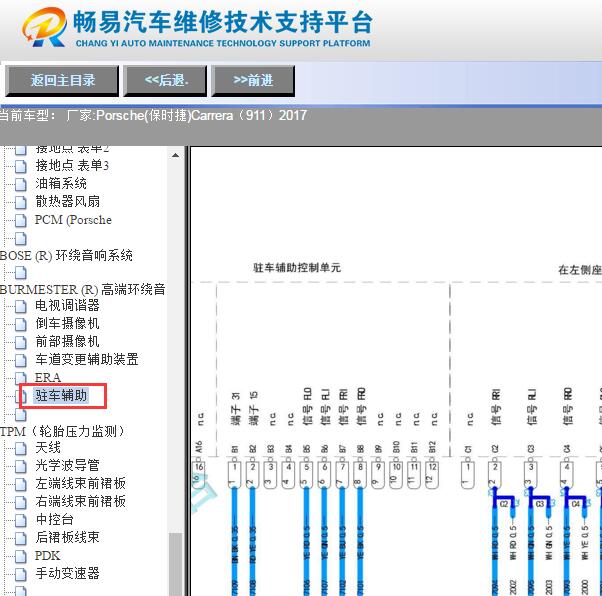Select 右端线束前裙板 in the tree
602x596 pixels.
81,502
